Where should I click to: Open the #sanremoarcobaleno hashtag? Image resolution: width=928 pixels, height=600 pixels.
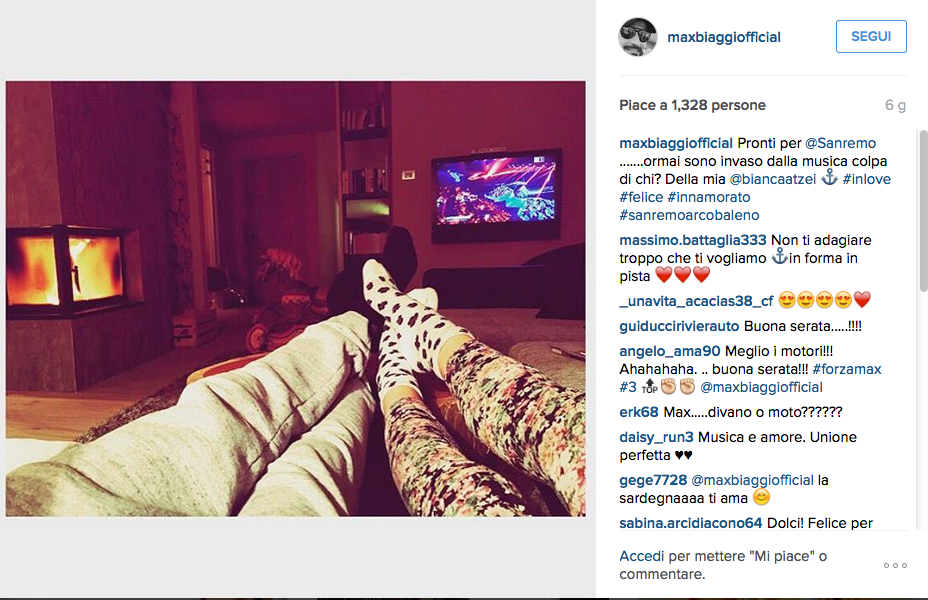(689, 215)
